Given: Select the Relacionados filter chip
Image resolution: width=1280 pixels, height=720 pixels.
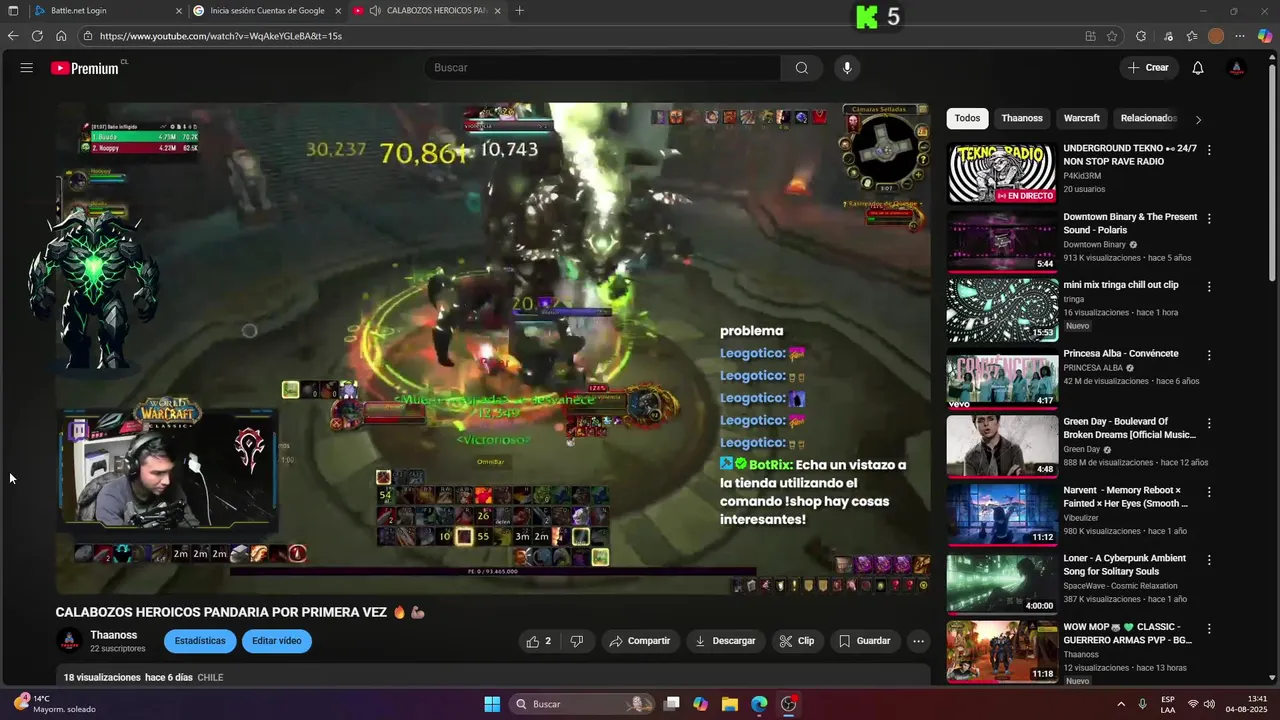Looking at the screenshot, I should point(1148,118).
